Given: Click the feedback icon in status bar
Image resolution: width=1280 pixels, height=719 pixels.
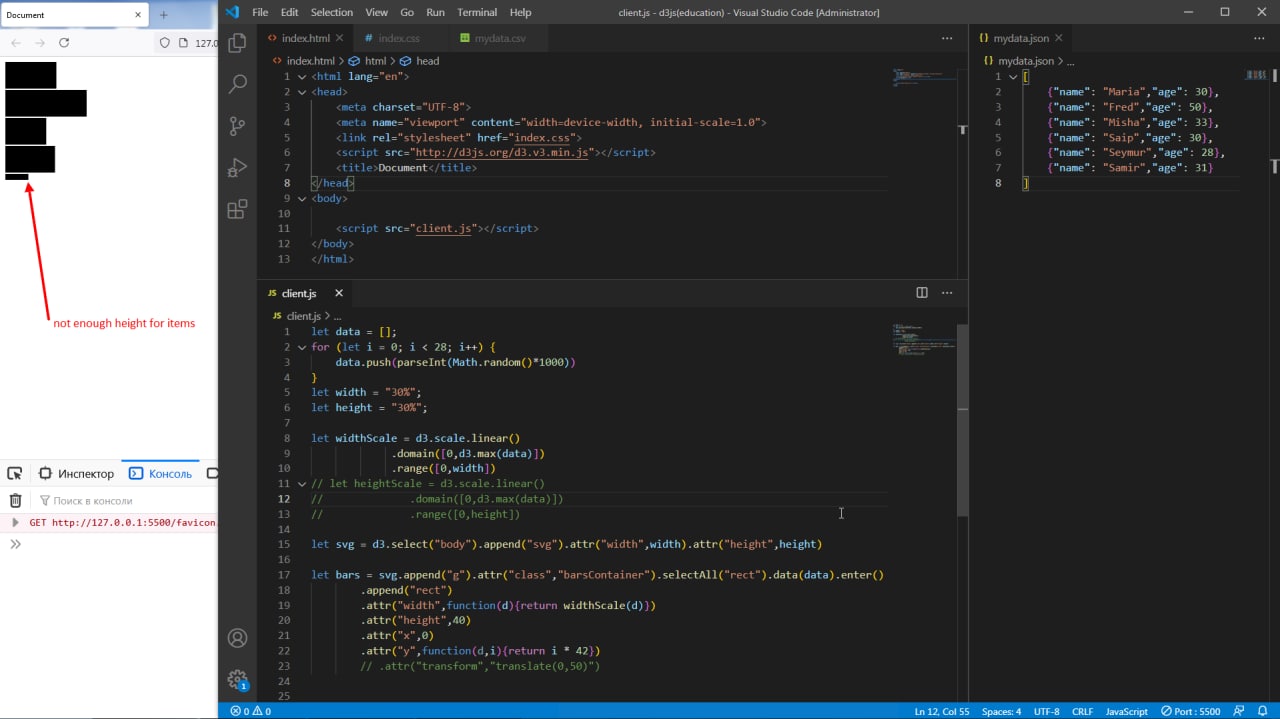Looking at the screenshot, I should pos(1241,711).
